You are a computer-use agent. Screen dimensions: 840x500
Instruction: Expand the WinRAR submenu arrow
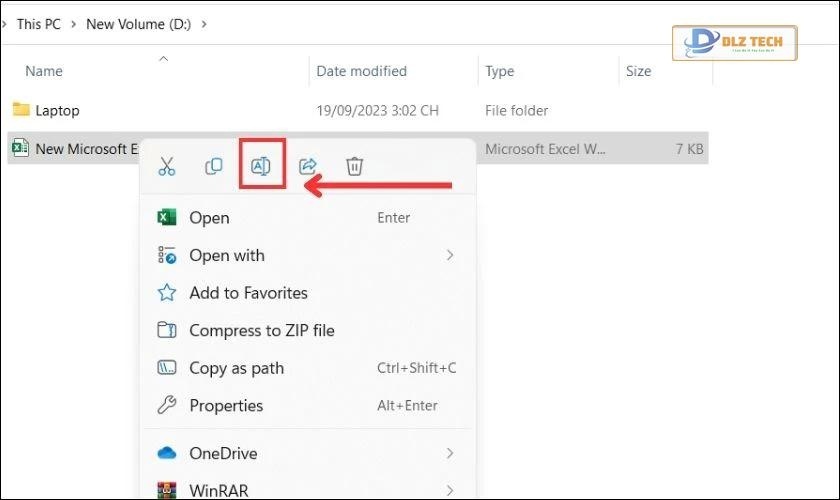pyautogui.click(x=449, y=490)
